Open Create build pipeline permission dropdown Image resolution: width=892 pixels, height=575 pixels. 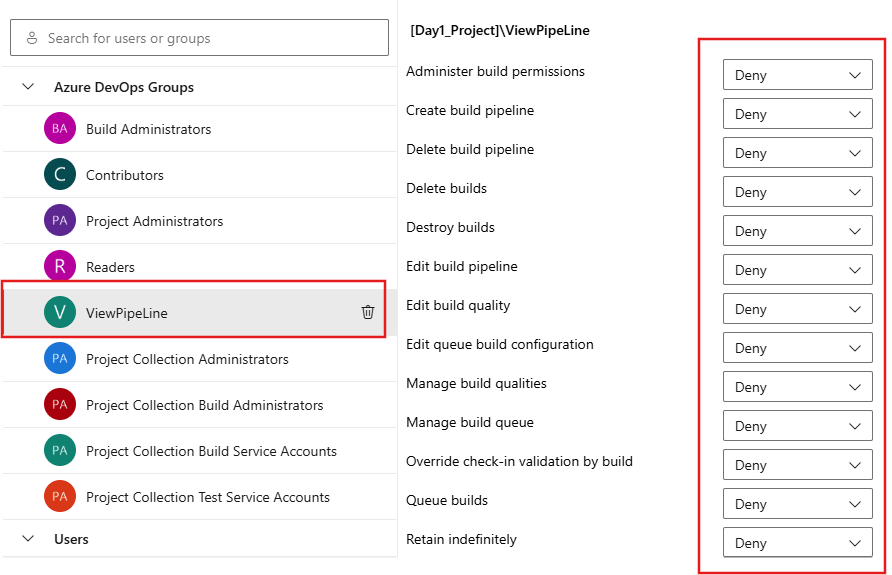pyautogui.click(x=798, y=114)
